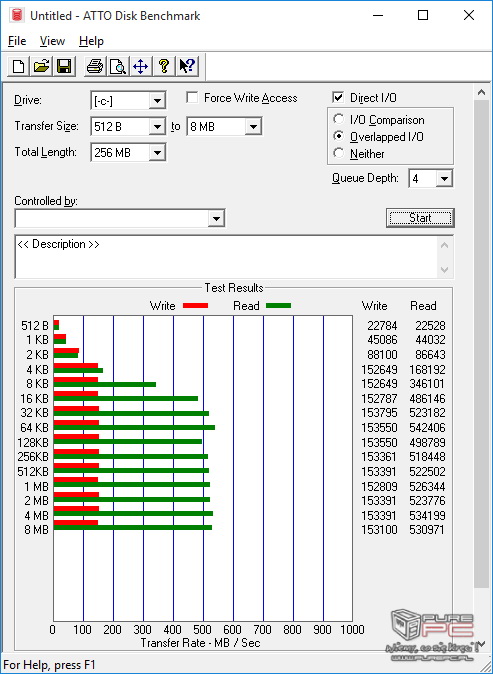The image size is (493, 674).
Task: Uncheck the Direct I/O checkbox
Action: pos(338,98)
